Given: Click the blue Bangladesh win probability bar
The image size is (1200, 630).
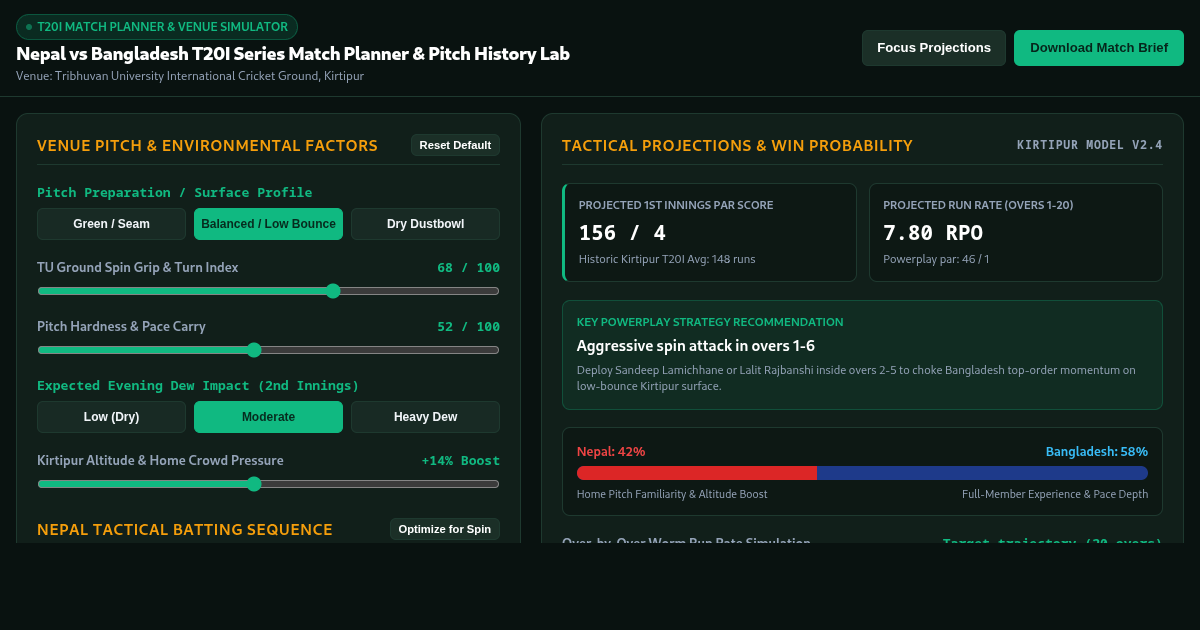Looking at the screenshot, I should (x=982, y=473).
